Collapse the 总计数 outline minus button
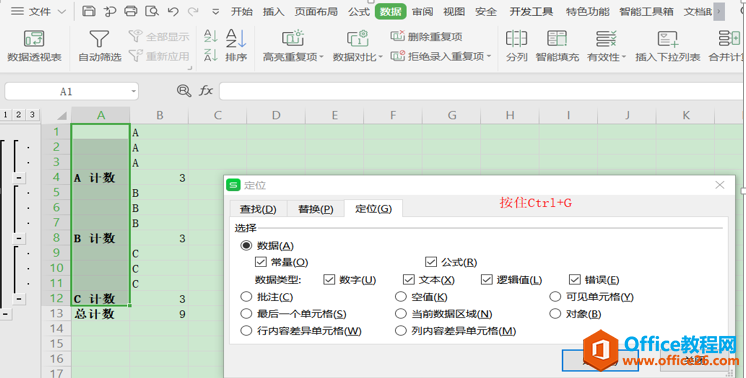 tap(5, 314)
